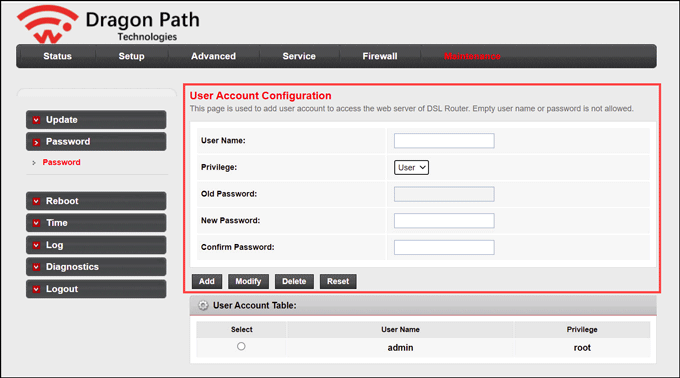680x378 pixels.
Task: Expand the Time sidebar section
Action: [96, 223]
